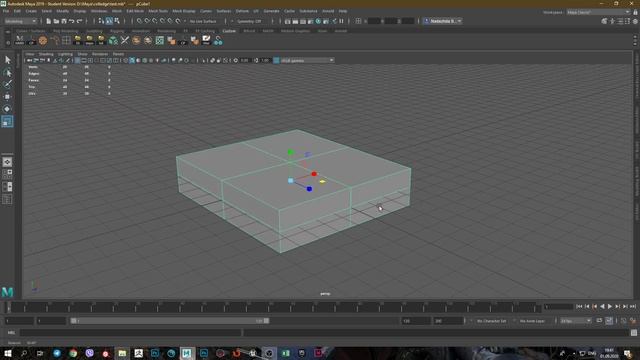
Task: Toggle textured display in viewport
Action: 151,60
